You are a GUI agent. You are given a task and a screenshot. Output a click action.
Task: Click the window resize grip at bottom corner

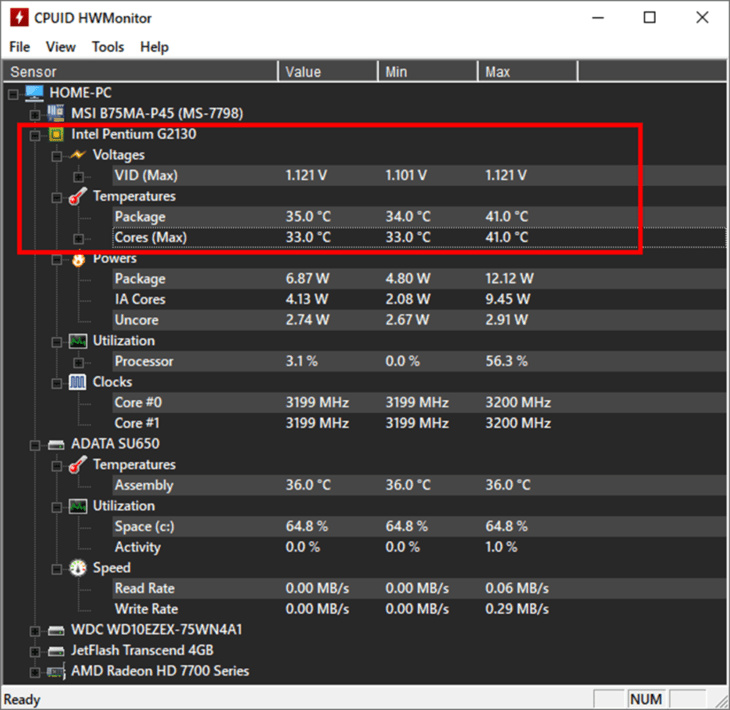pos(722,702)
